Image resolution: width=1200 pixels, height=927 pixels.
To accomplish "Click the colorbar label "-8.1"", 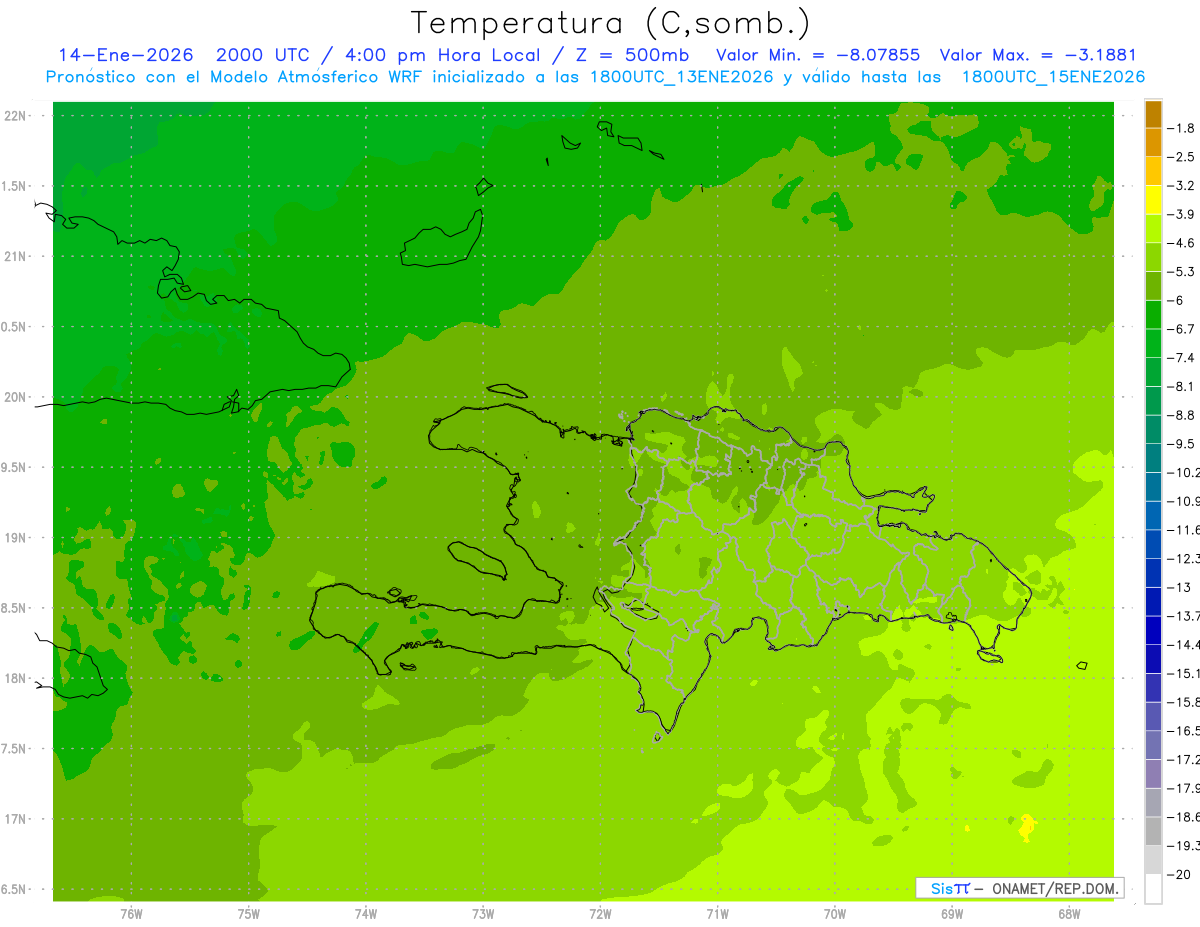I will tap(1182, 386).
